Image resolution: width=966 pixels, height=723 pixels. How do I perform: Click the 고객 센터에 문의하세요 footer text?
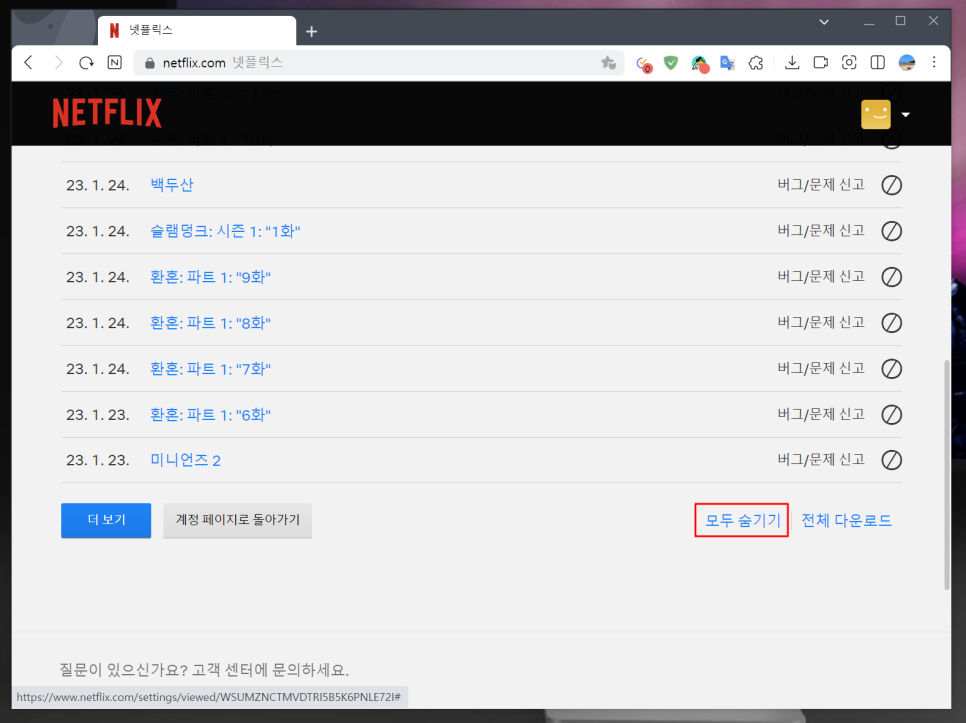[270, 669]
